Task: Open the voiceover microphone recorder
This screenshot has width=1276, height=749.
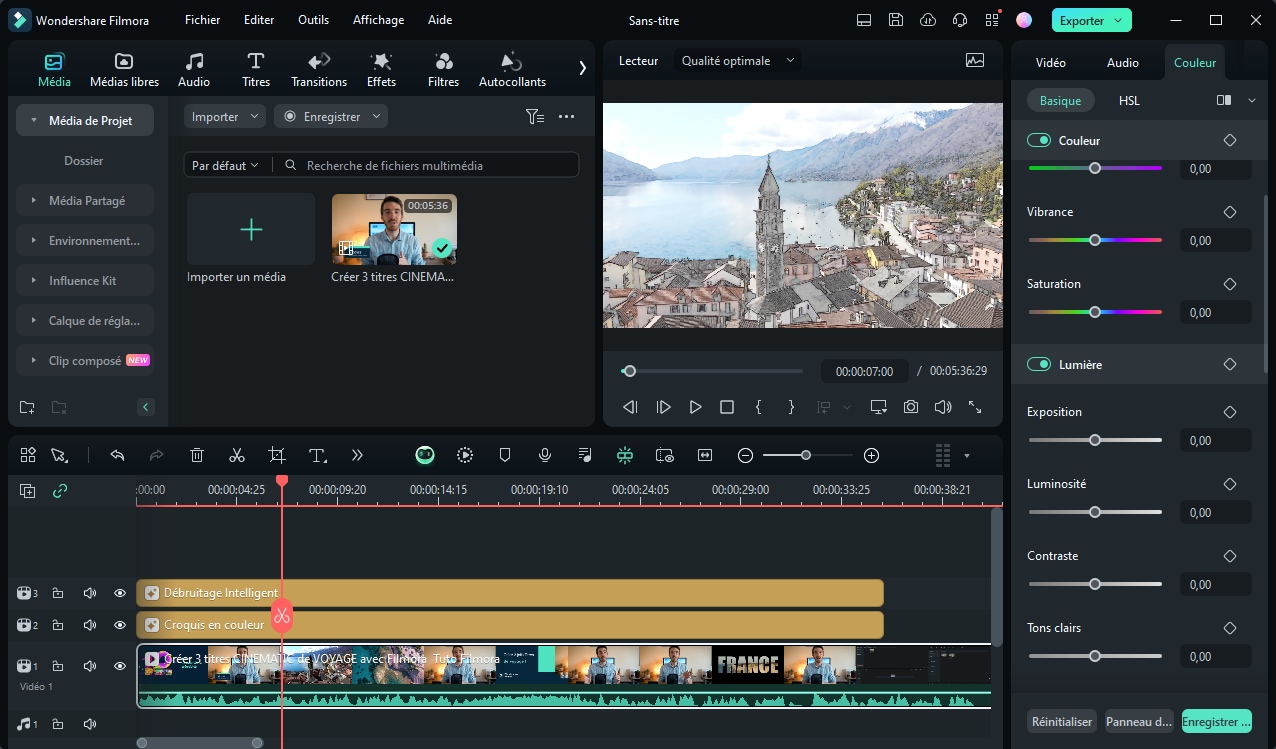Action: point(545,455)
